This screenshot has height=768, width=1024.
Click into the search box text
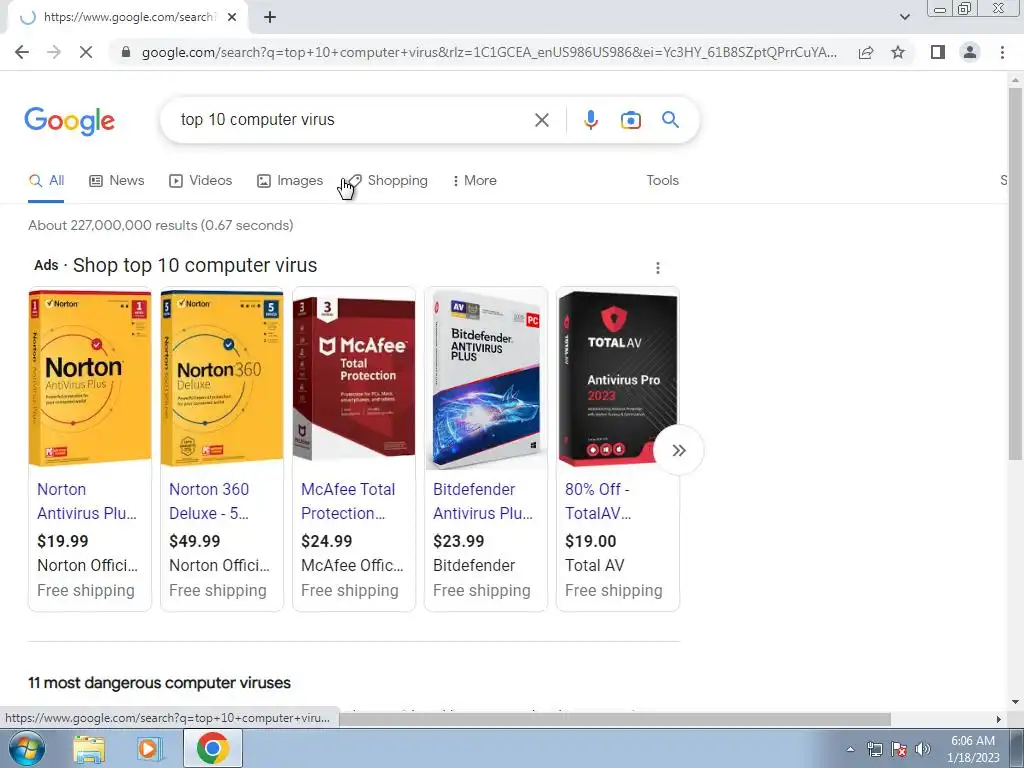(x=257, y=120)
